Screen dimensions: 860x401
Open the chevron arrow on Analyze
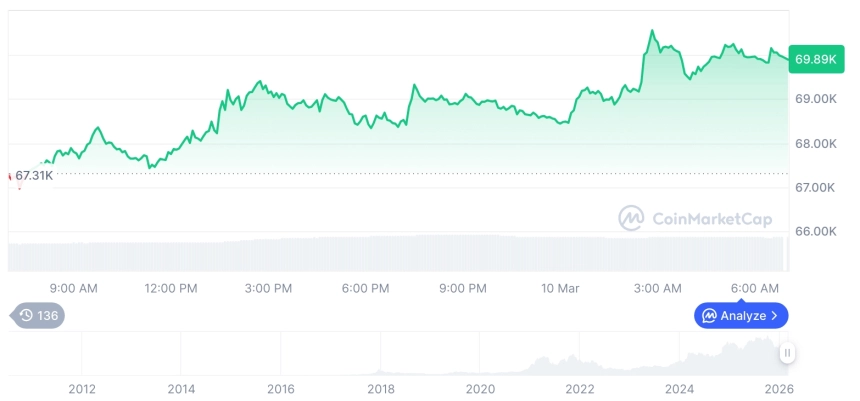[x=774, y=316]
